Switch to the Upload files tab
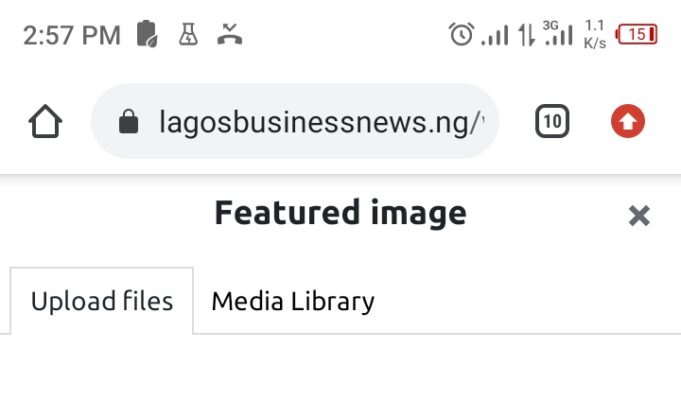The image size is (681, 400). click(x=102, y=301)
